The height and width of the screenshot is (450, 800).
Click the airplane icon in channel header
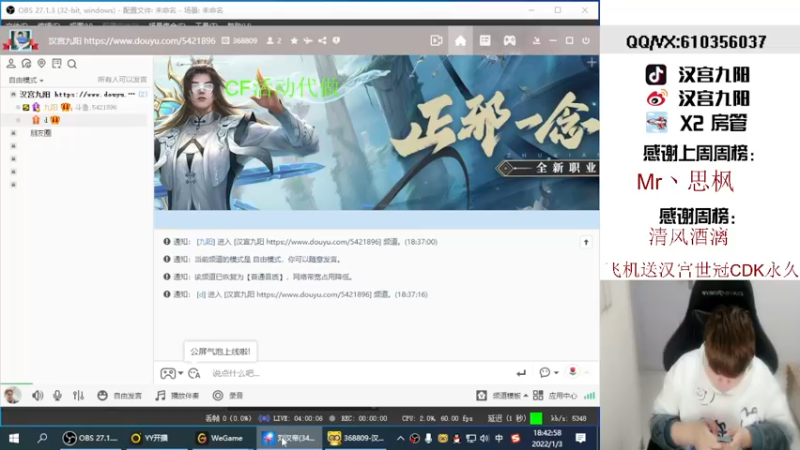(x=308, y=41)
